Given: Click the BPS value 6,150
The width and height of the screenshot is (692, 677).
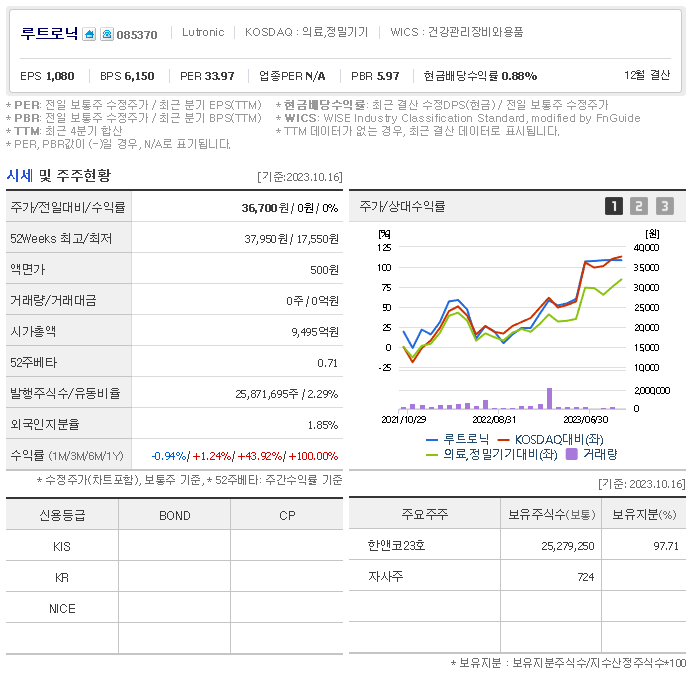Looking at the screenshot, I should click(x=139, y=76).
